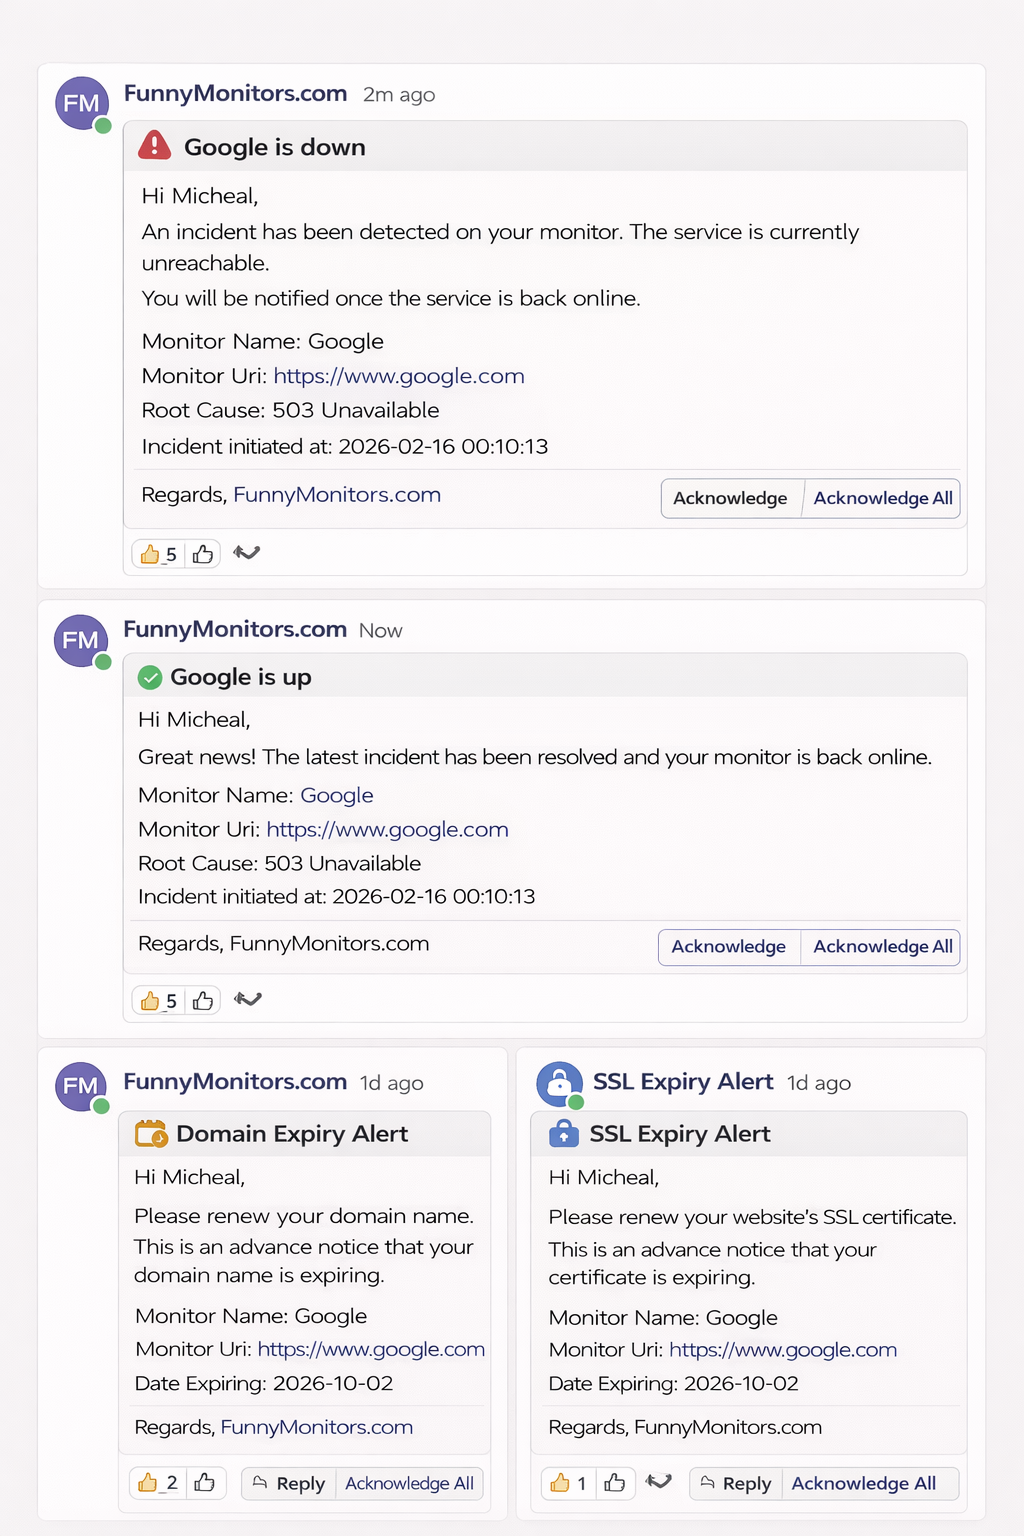Click Reply on the Domain Expiry Alert
1024x1536 pixels.
[x=289, y=1483]
